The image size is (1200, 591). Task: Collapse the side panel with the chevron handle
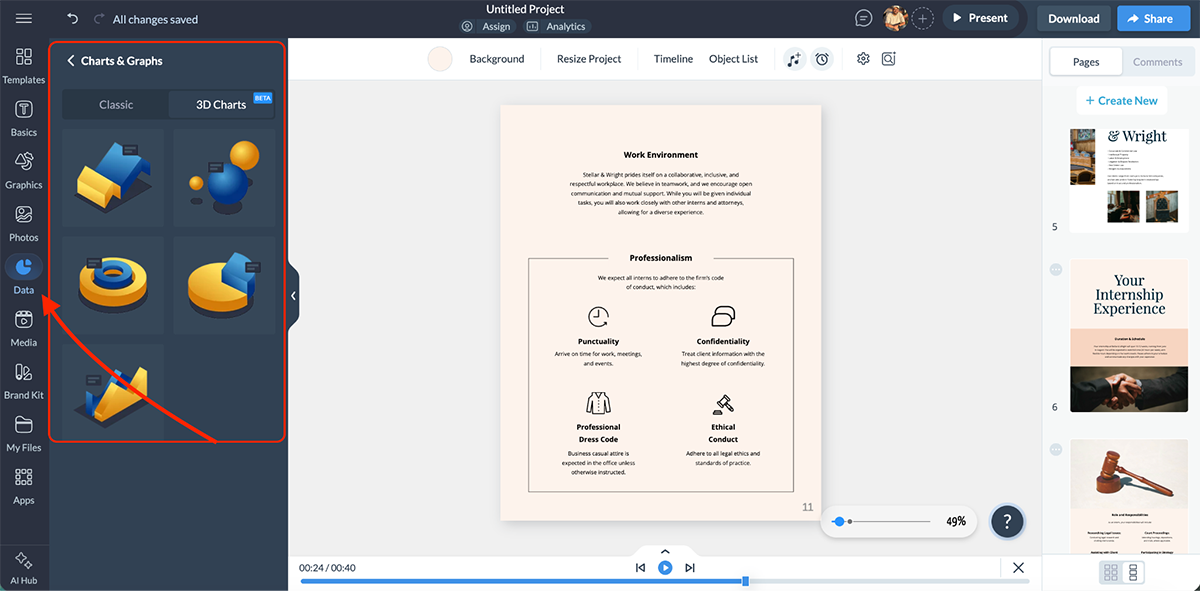click(x=293, y=295)
